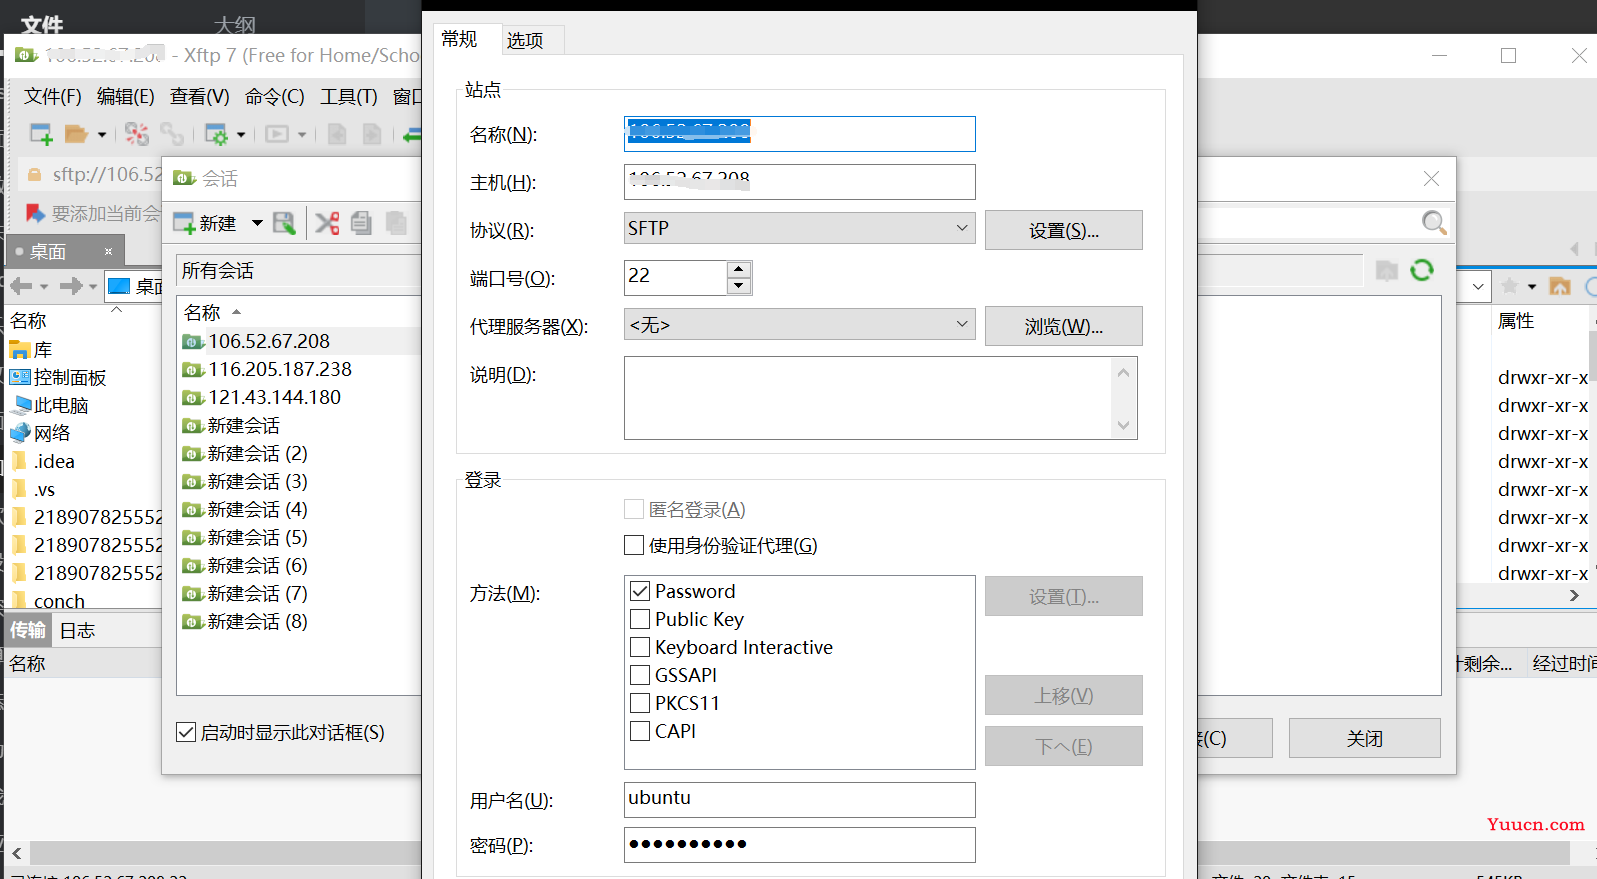The image size is (1597, 879).
Task: Check the PKCS11 method checkbox
Action: coord(640,703)
